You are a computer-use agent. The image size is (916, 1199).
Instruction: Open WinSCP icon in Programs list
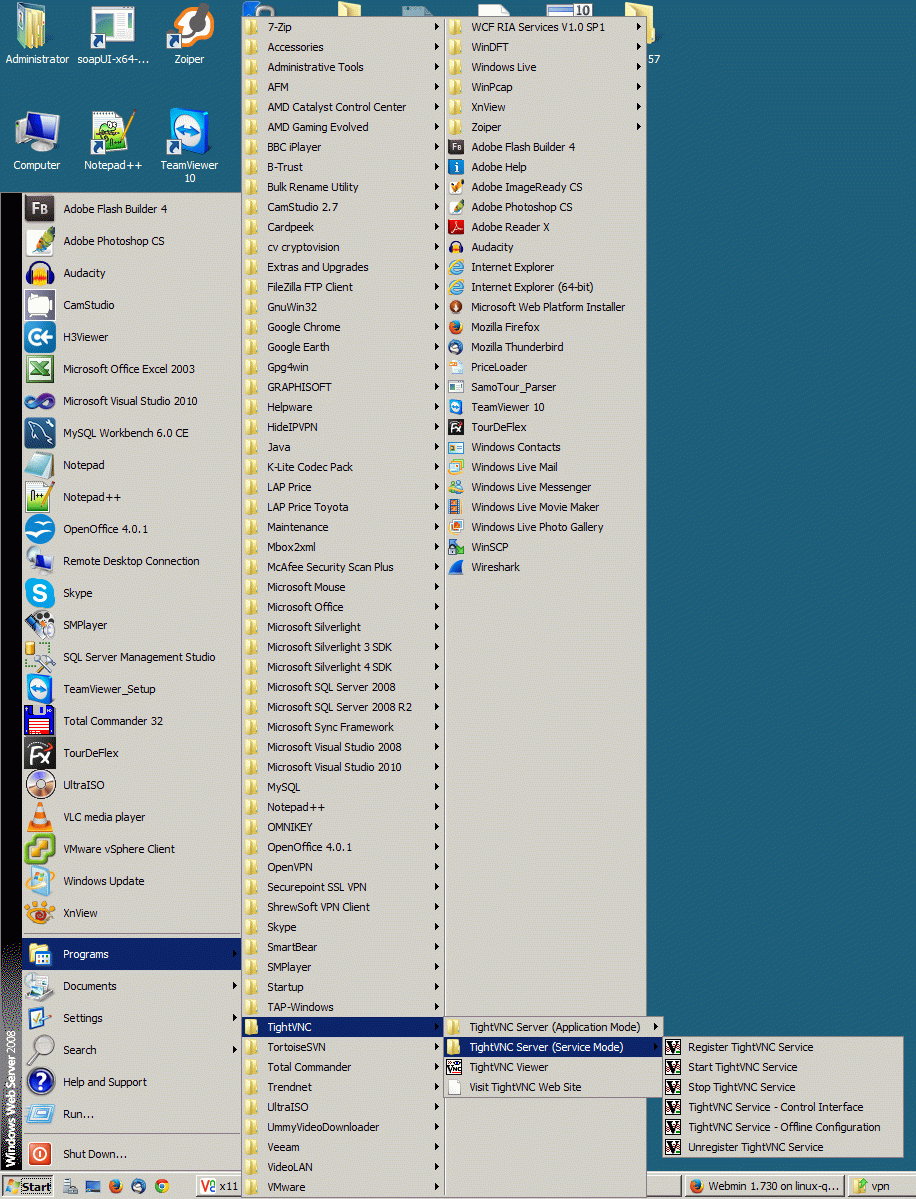coord(456,548)
